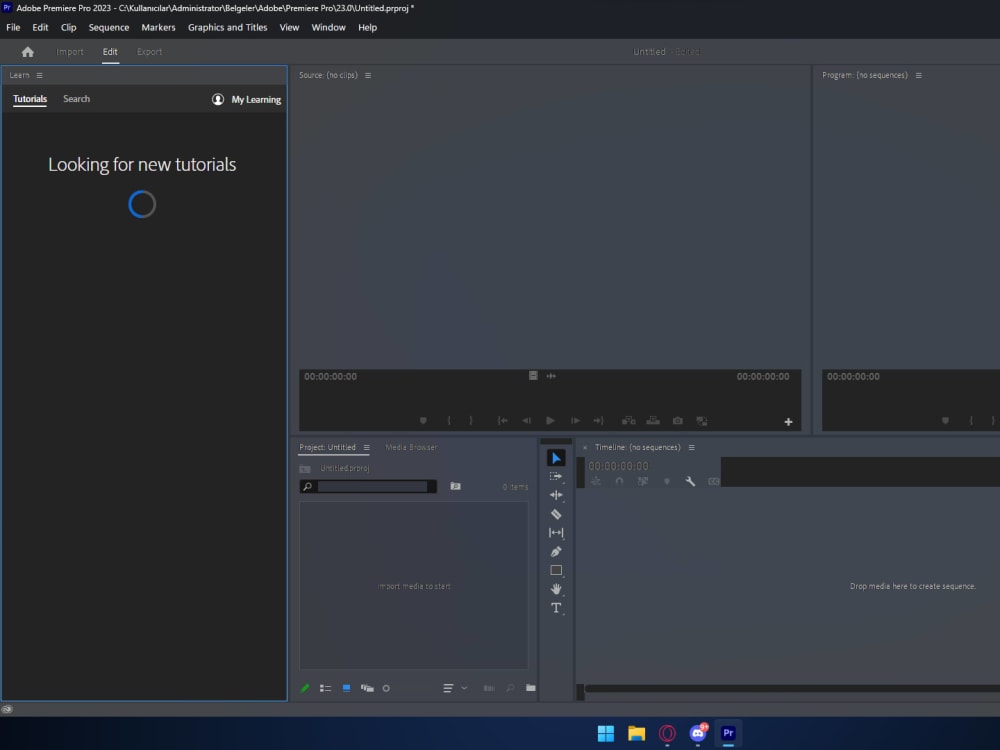The image size is (1000, 750).
Task: Select the Type tool
Action: pyautogui.click(x=555, y=608)
